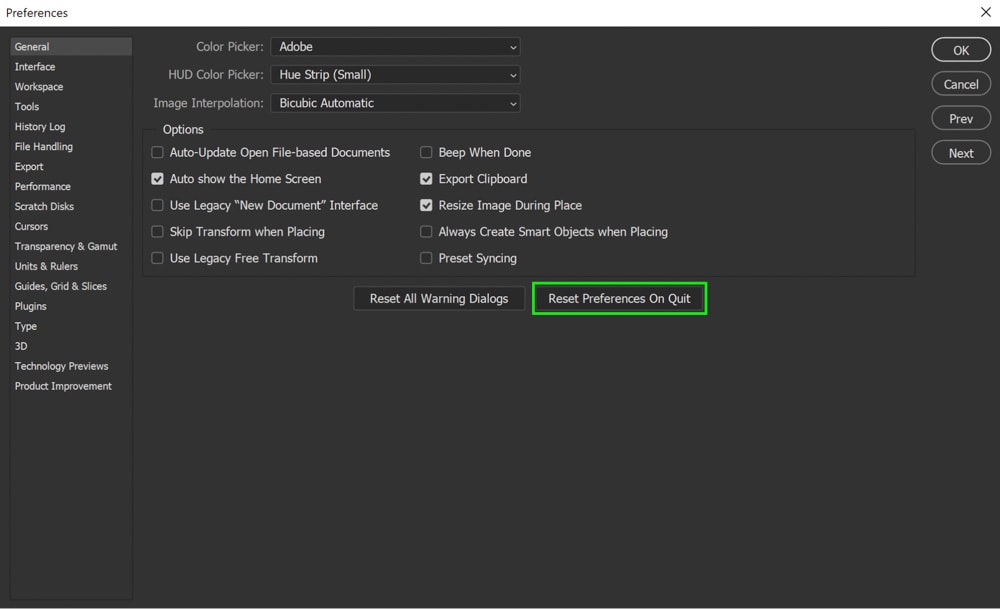Select Transparency & Gamut settings
This screenshot has width=1000, height=609.
pos(67,246)
